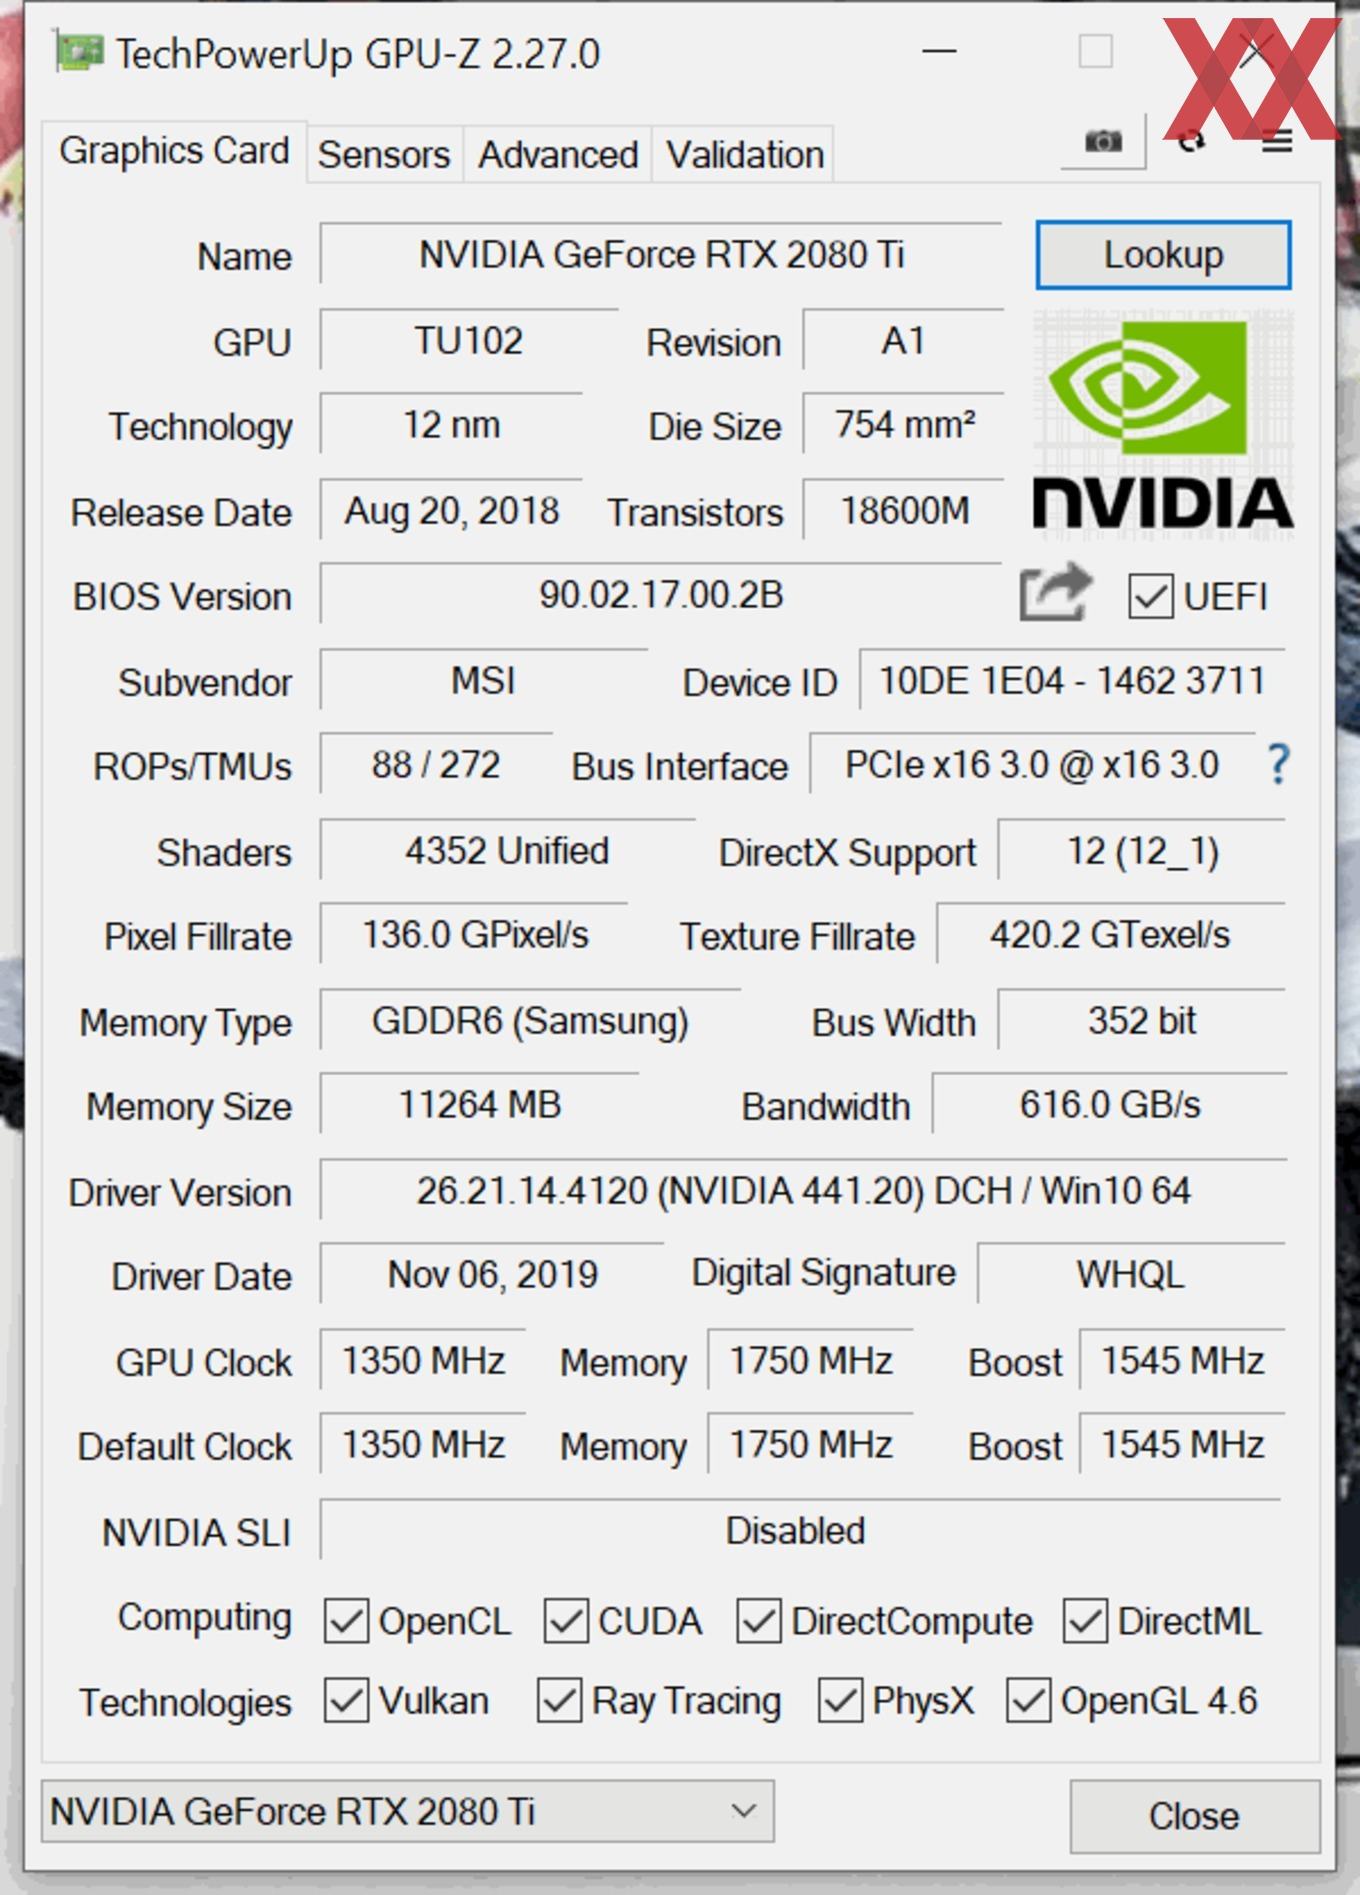Toggle the UEFI checkbox

tap(1150, 597)
